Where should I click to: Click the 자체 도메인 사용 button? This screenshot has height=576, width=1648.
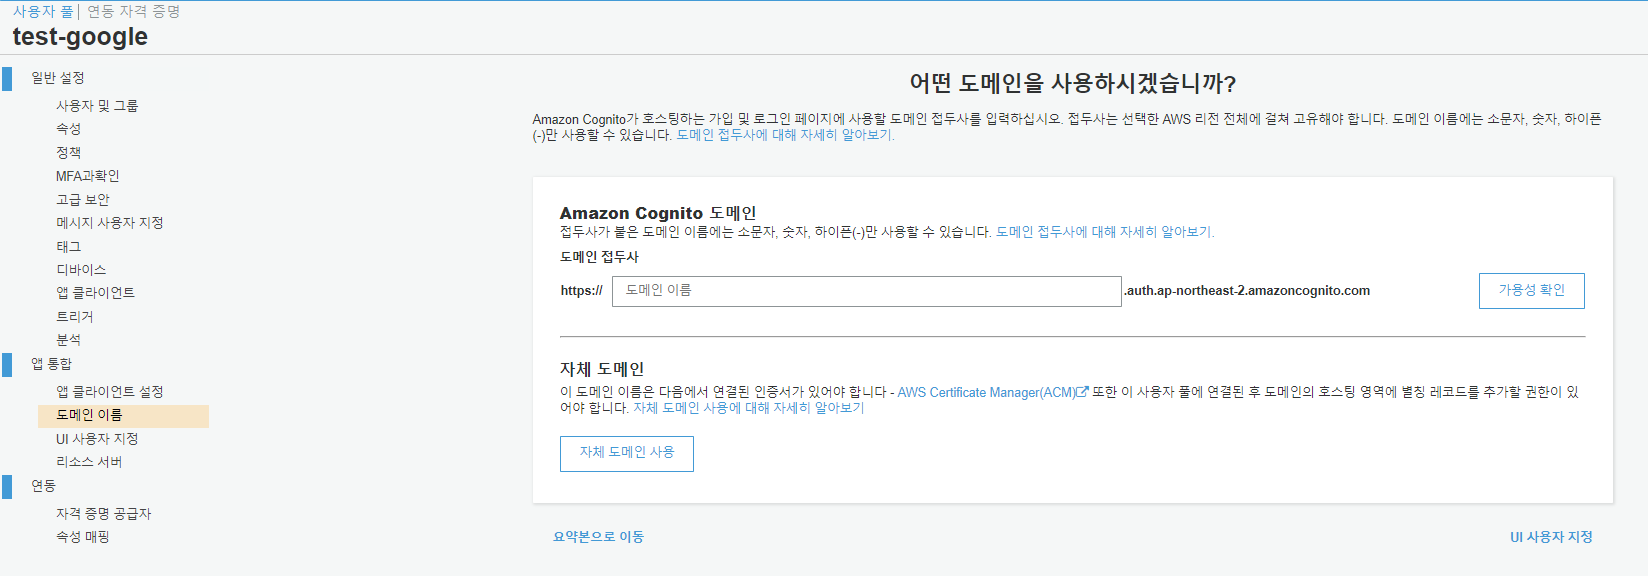pyautogui.click(x=626, y=453)
